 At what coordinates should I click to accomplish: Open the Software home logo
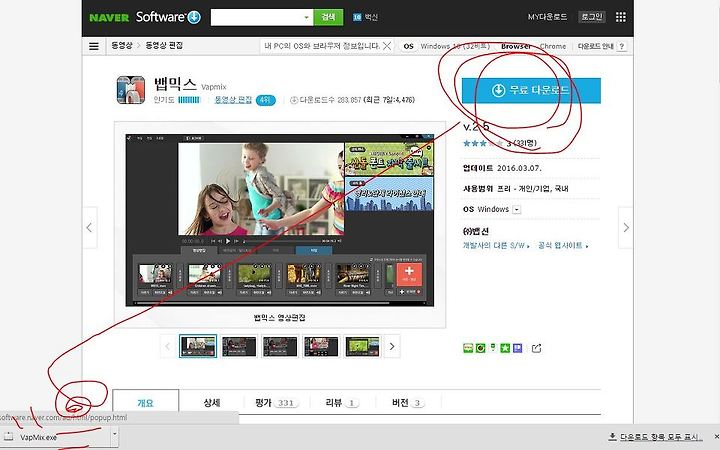[x=168, y=17]
